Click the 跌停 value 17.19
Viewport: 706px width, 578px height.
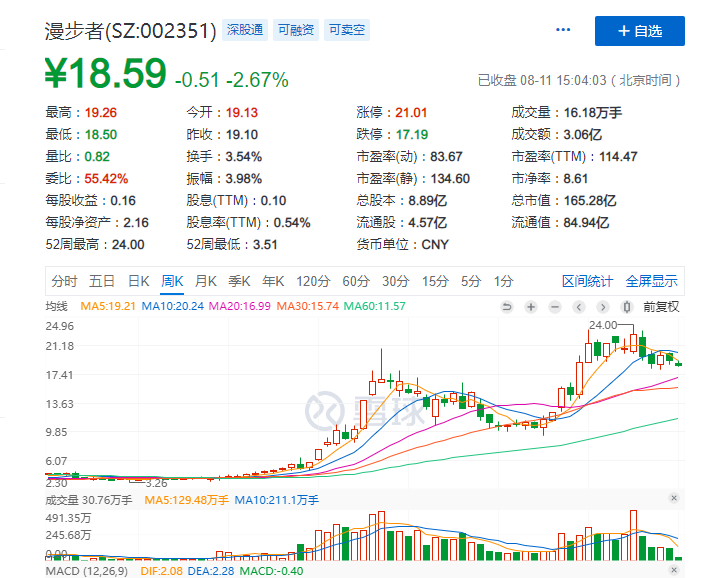click(412, 135)
